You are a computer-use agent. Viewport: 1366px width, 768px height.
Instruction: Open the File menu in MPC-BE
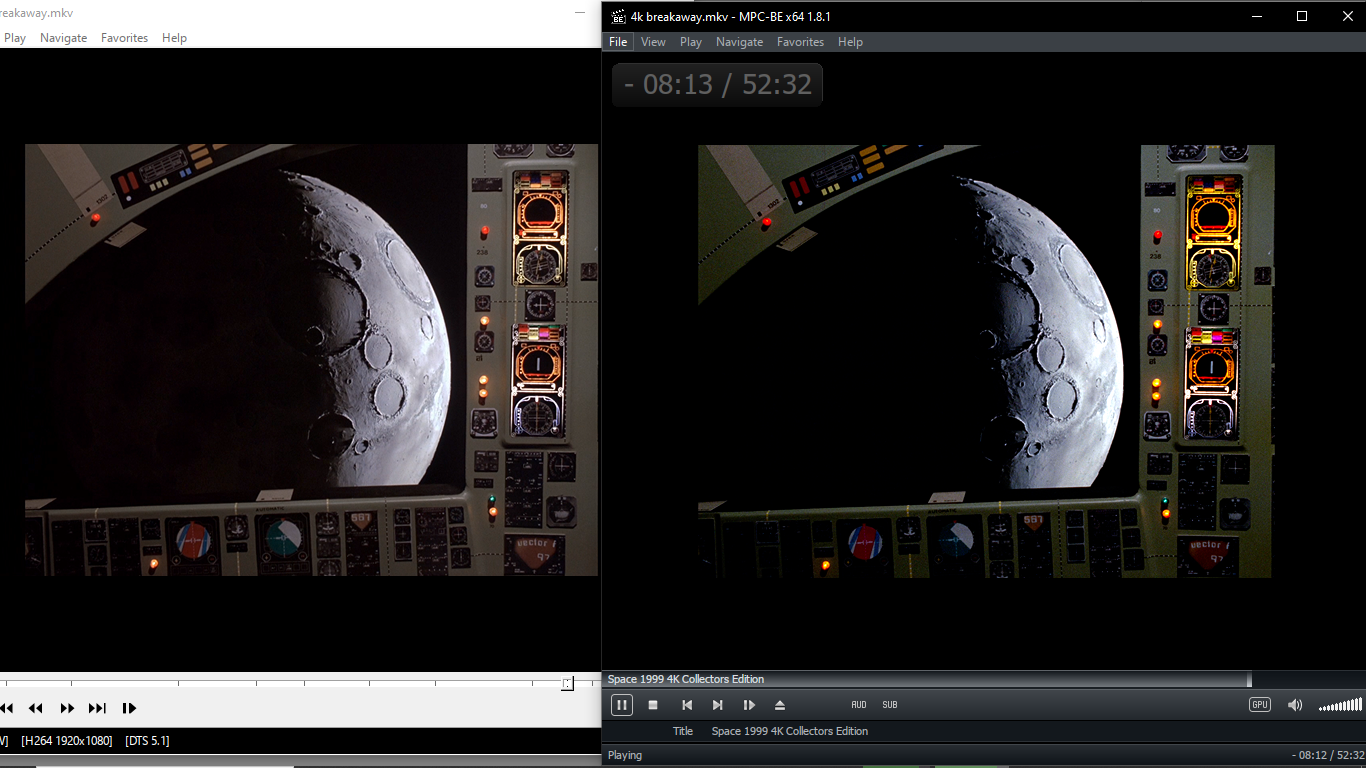pyautogui.click(x=618, y=42)
